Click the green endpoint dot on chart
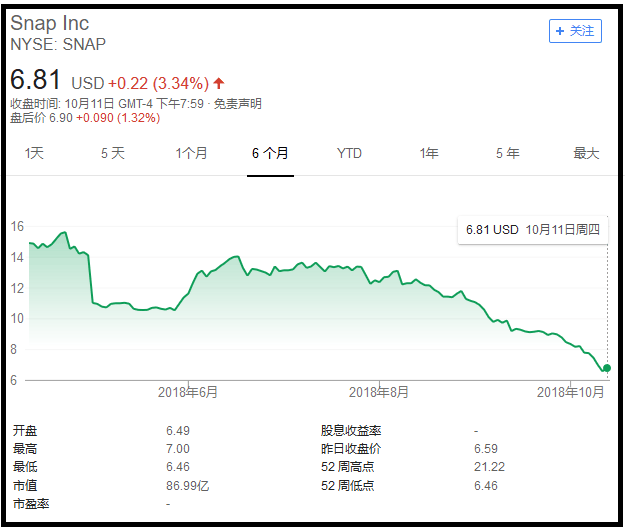 click(x=607, y=368)
